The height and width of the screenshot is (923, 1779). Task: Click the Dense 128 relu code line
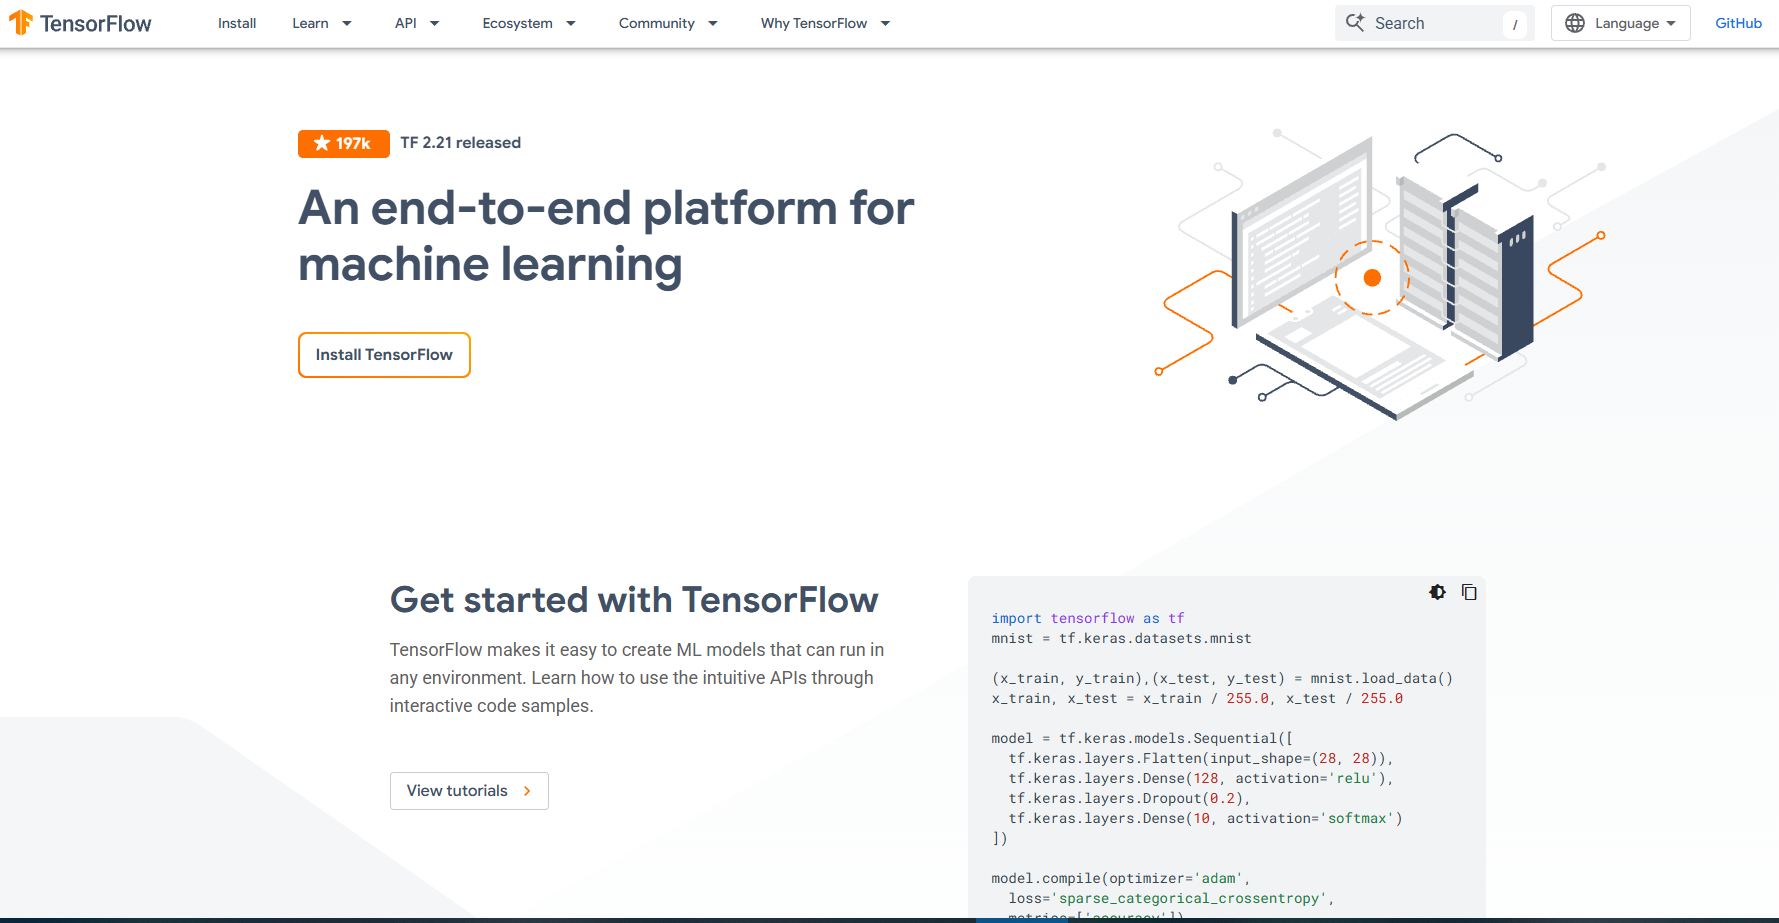tap(1200, 779)
